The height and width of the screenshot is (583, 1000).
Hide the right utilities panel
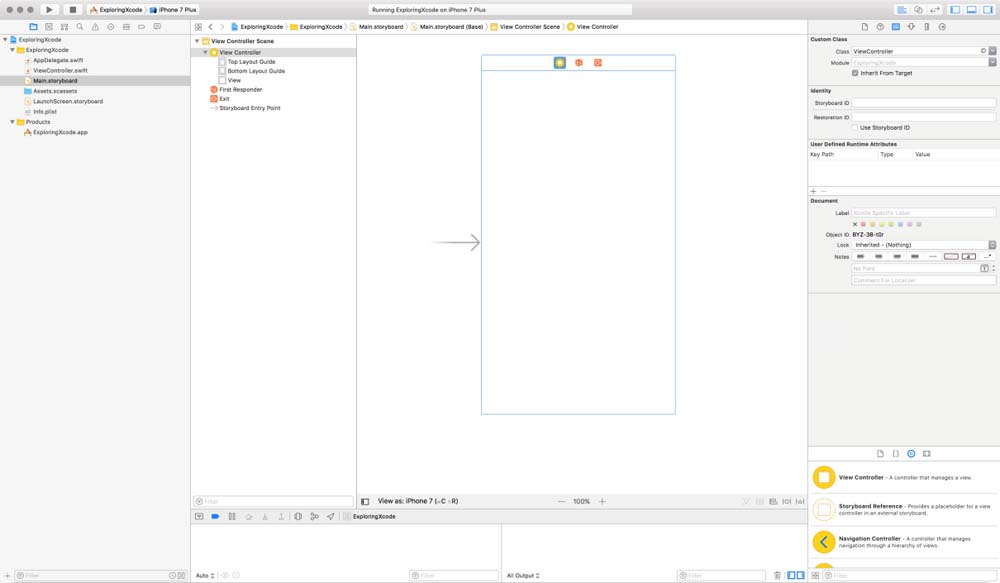tap(988, 9)
